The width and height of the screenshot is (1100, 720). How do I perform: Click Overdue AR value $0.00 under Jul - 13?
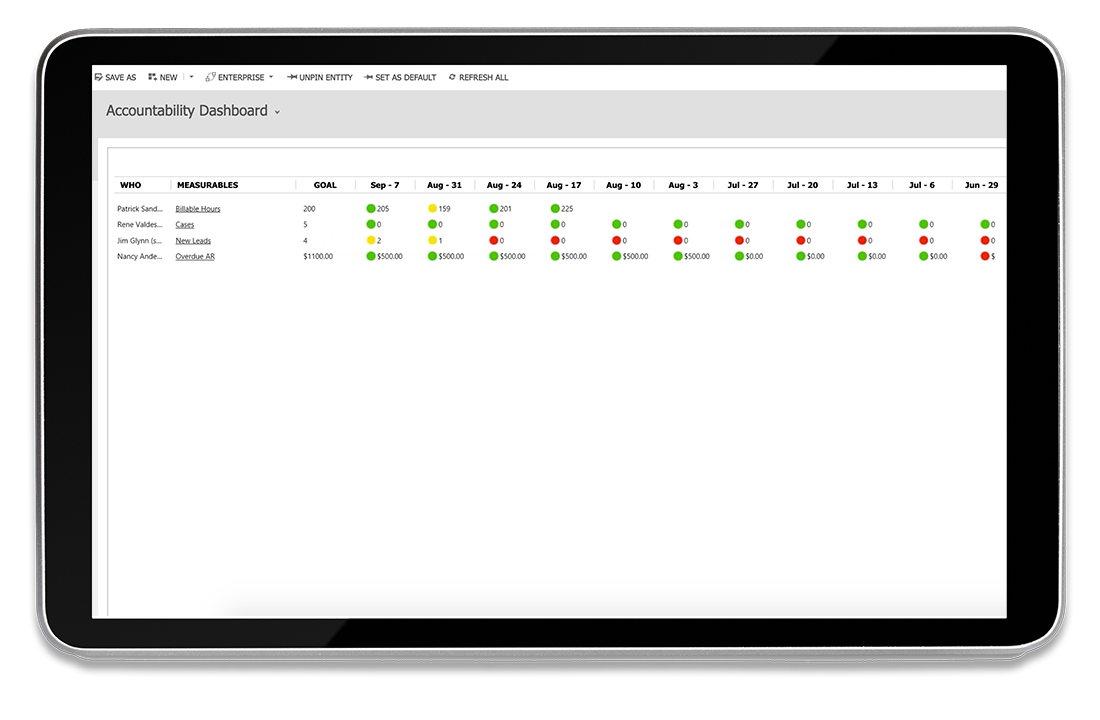point(877,257)
